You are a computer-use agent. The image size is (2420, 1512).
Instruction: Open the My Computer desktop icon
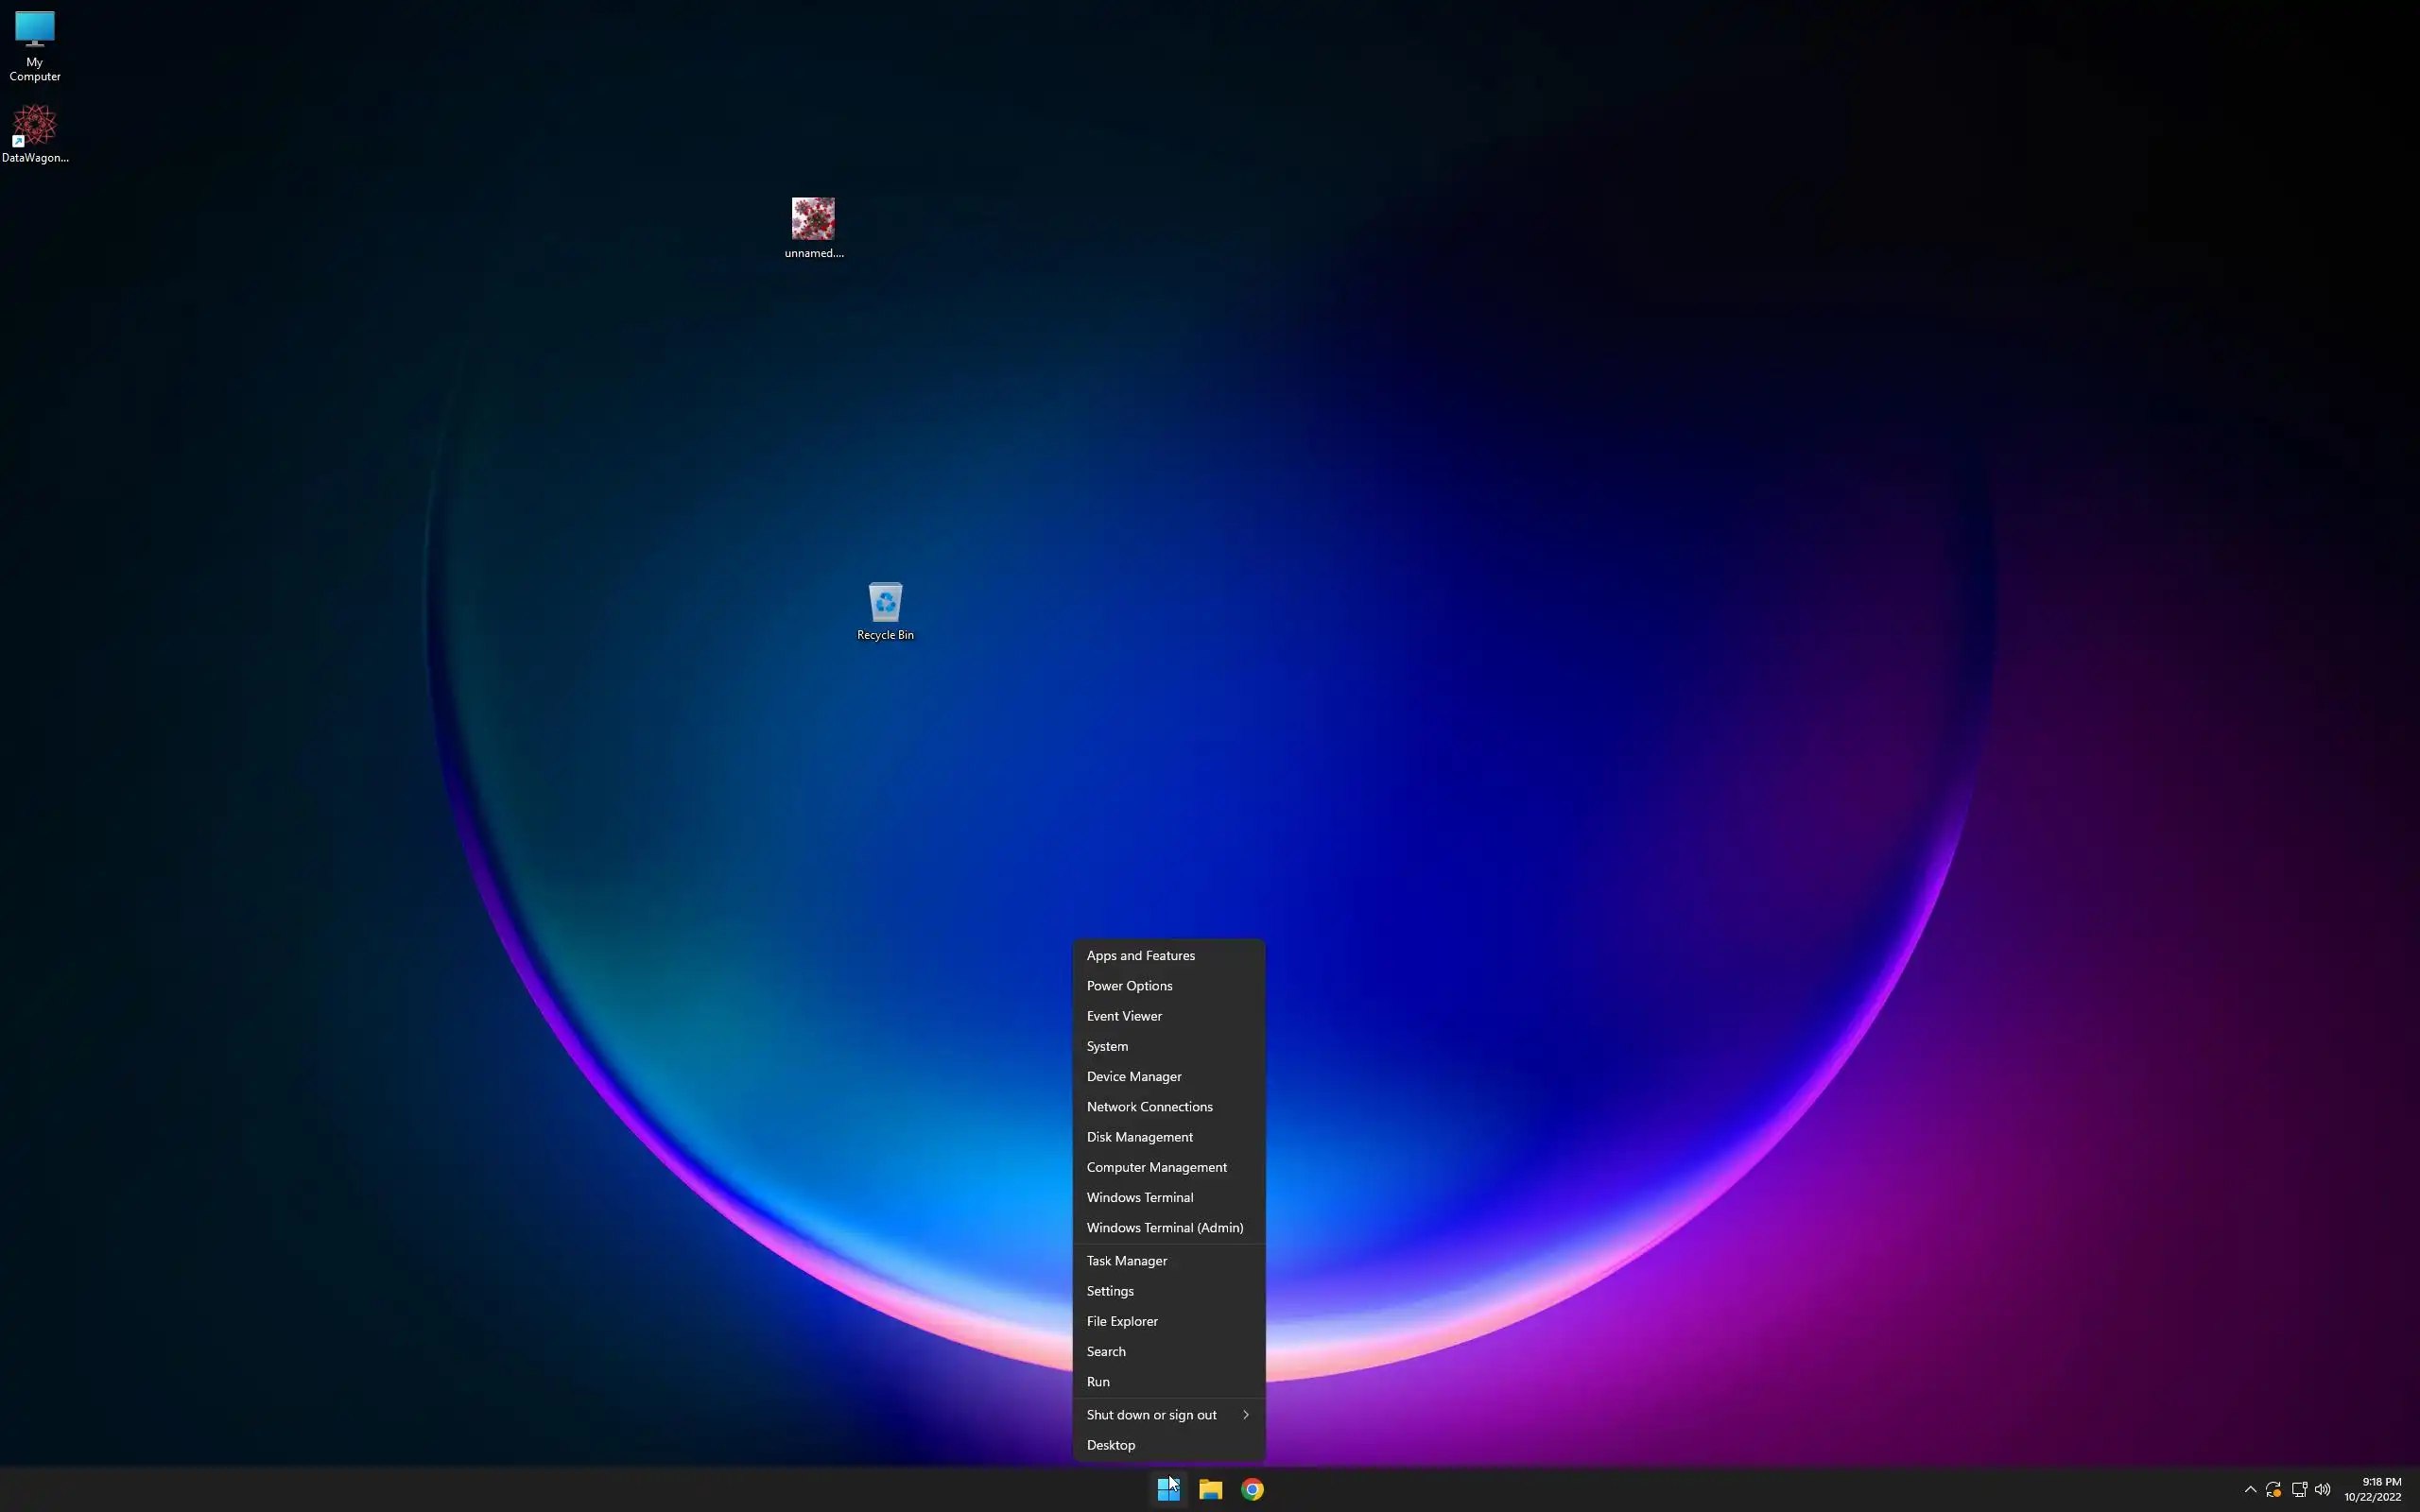(x=34, y=32)
